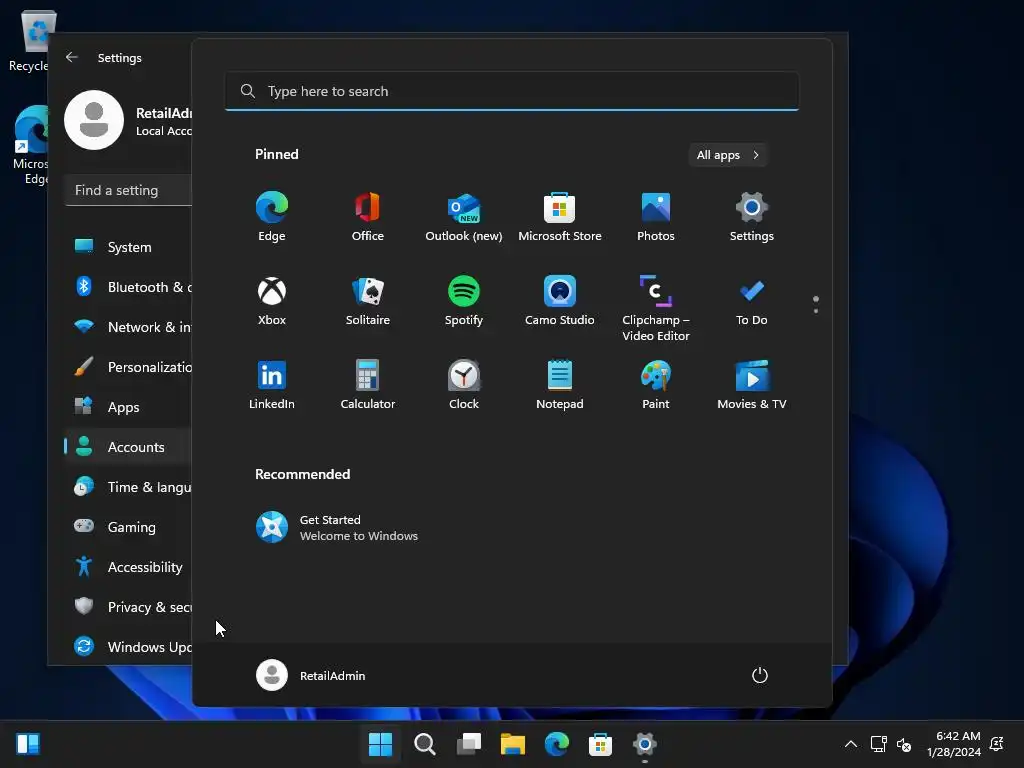Select the Microsoft Edge desktop shortcut
The width and height of the screenshot is (1024, 768).
(x=30, y=145)
